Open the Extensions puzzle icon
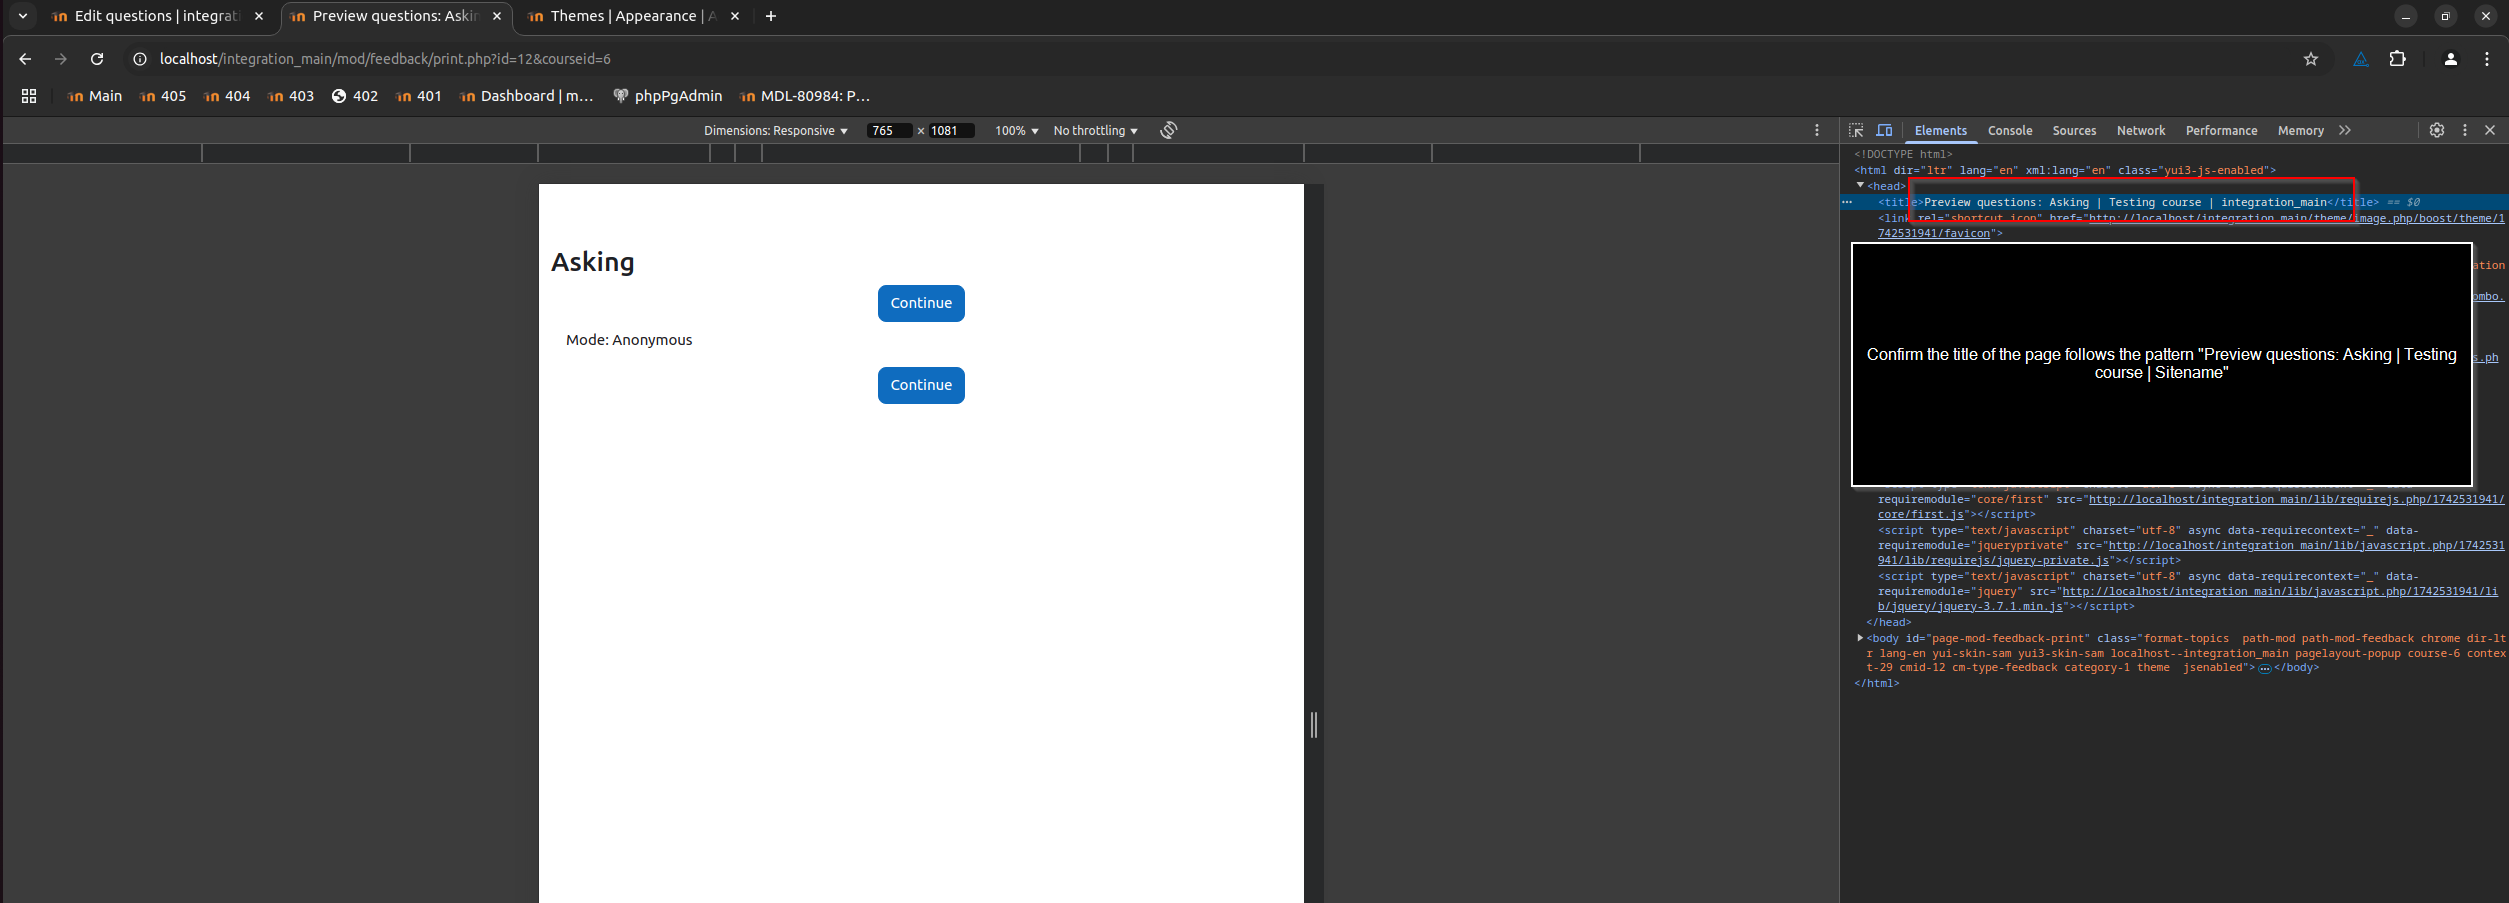 click(x=2397, y=59)
